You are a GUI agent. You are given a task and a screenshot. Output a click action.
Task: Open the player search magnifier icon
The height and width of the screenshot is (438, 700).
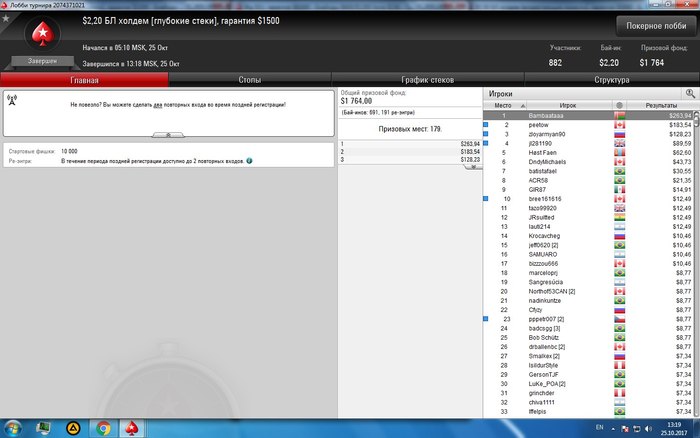click(x=690, y=93)
